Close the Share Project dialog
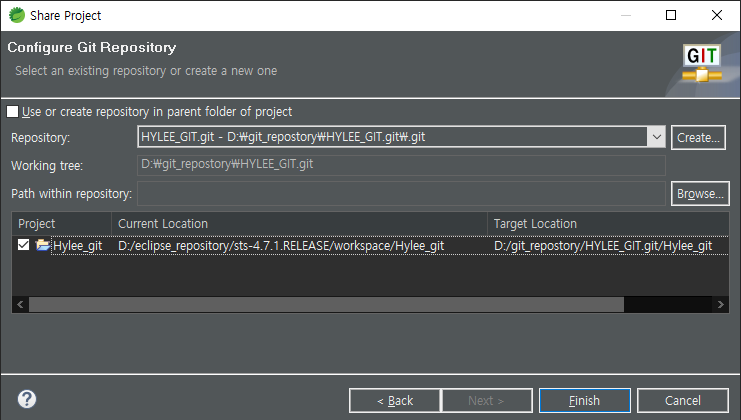The height and width of the screenshot is (420, 741). click(x=717, y=15)
